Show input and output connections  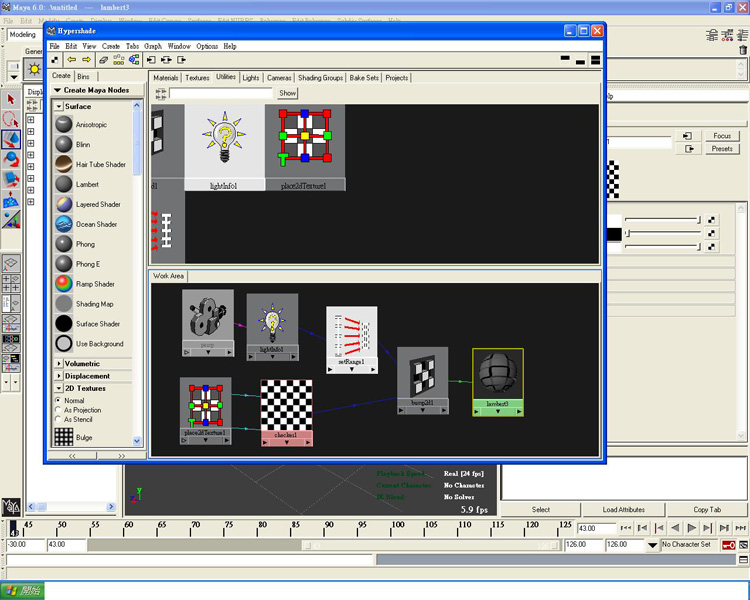166,60
